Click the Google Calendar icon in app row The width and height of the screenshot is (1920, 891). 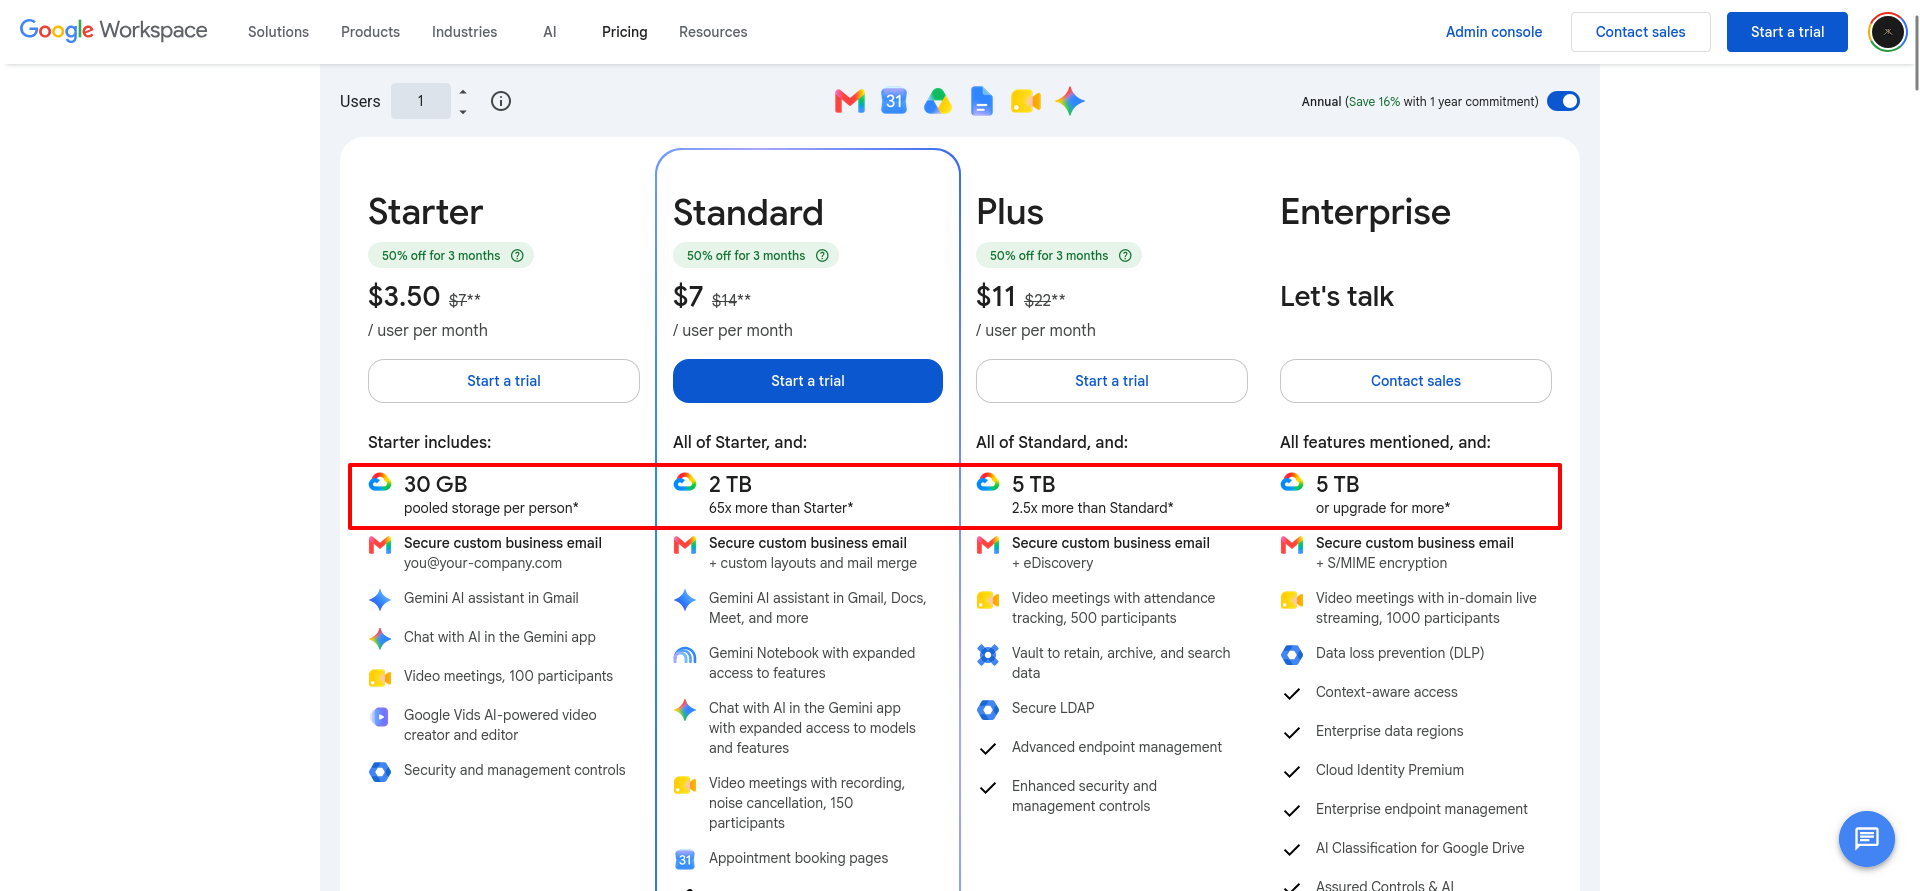894,101
